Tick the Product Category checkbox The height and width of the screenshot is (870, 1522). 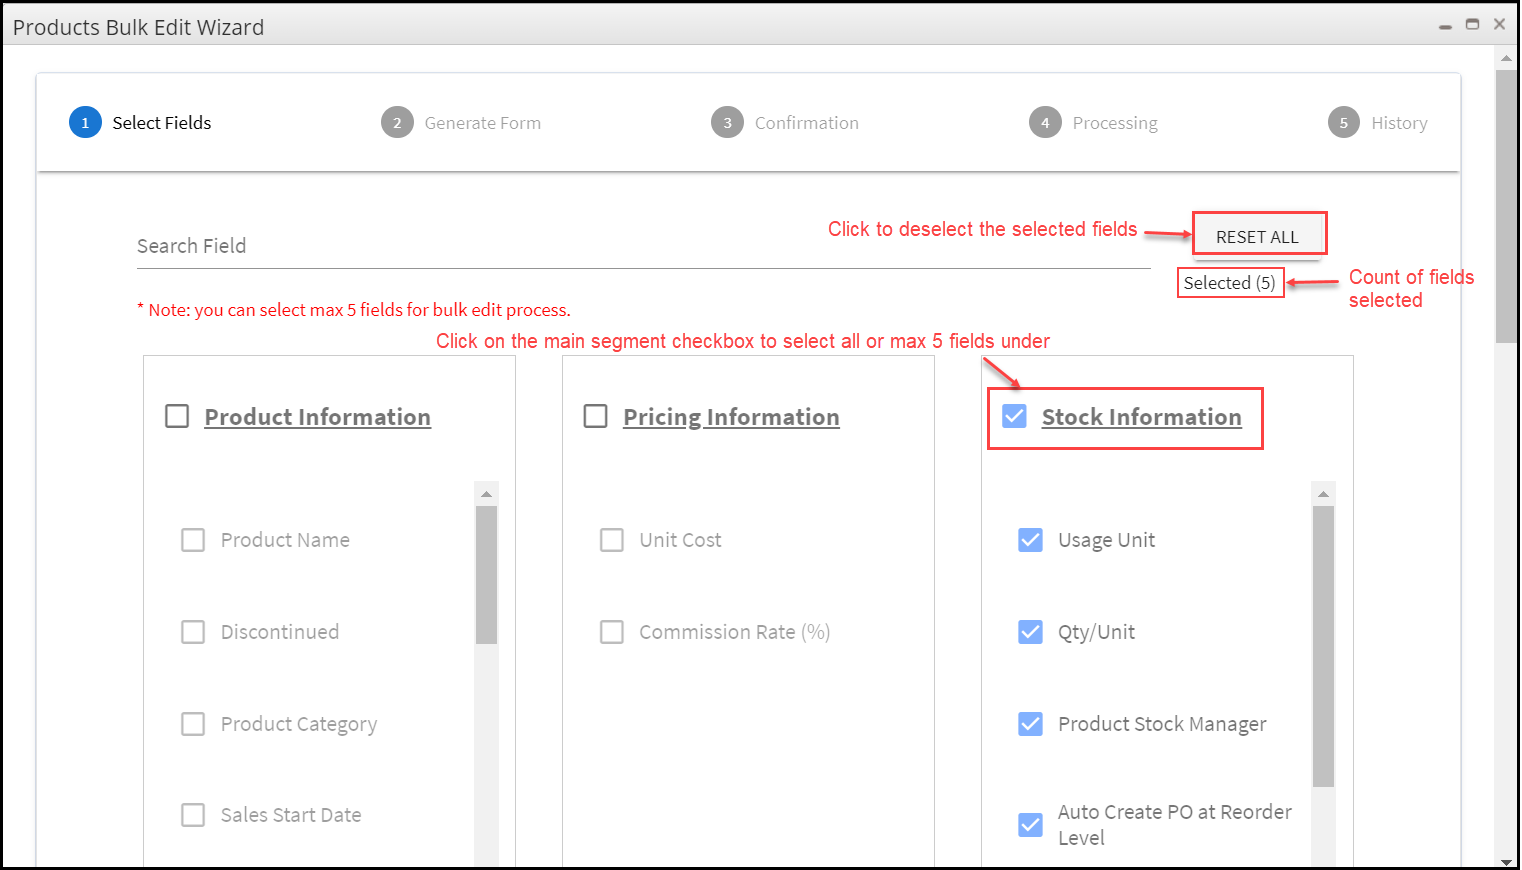pos(193,724)
